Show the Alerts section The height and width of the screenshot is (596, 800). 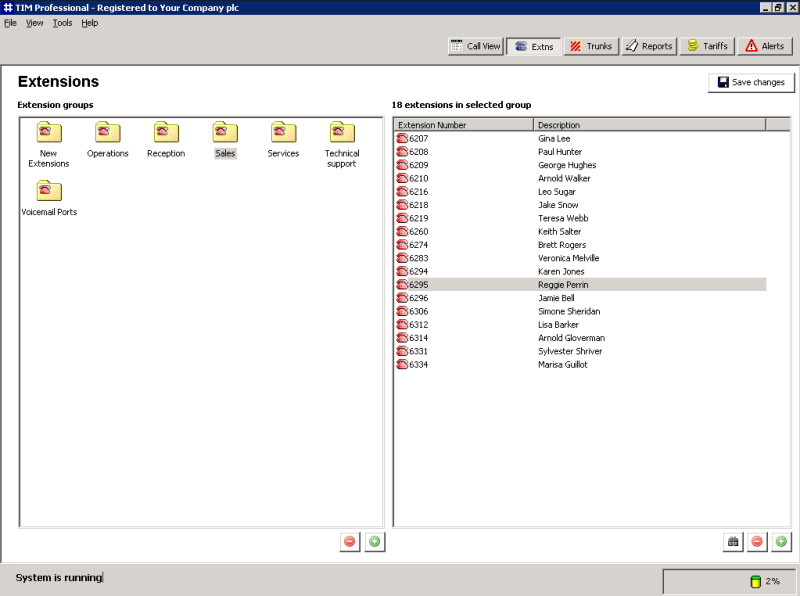(765, 46)
